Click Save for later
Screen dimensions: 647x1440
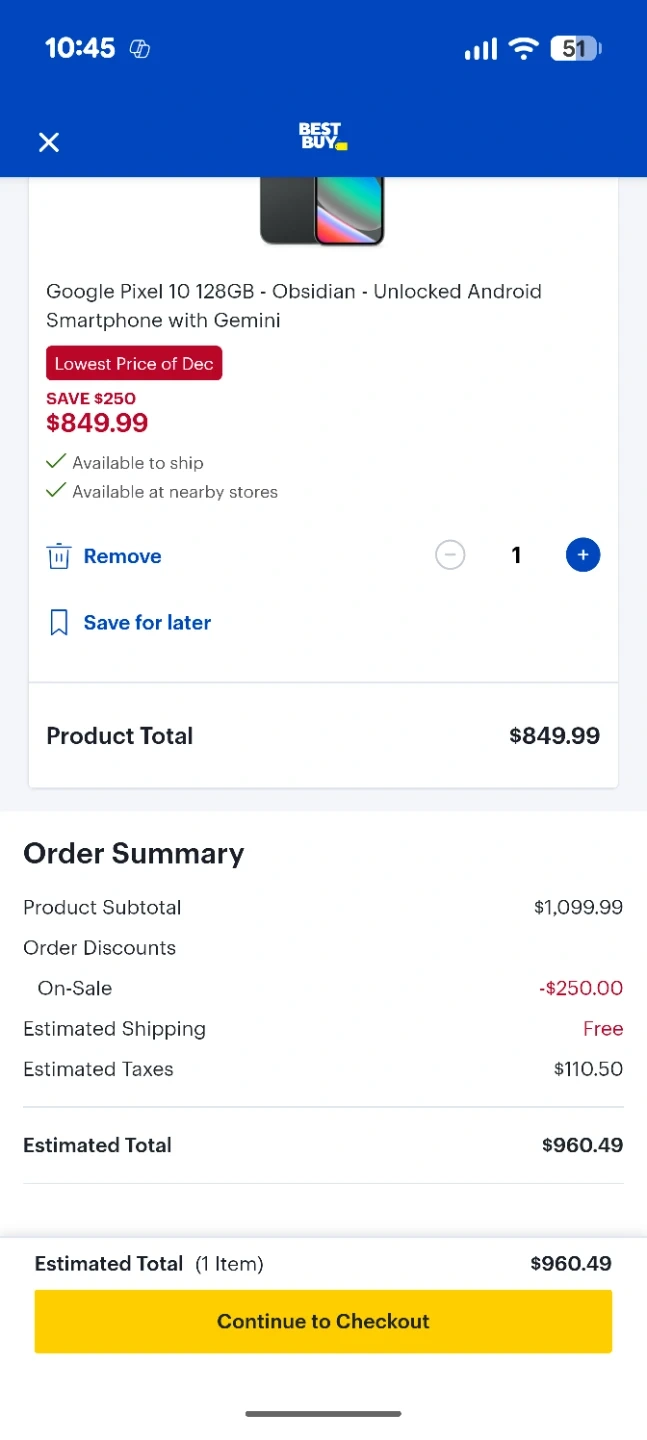(x=147, y=623)
